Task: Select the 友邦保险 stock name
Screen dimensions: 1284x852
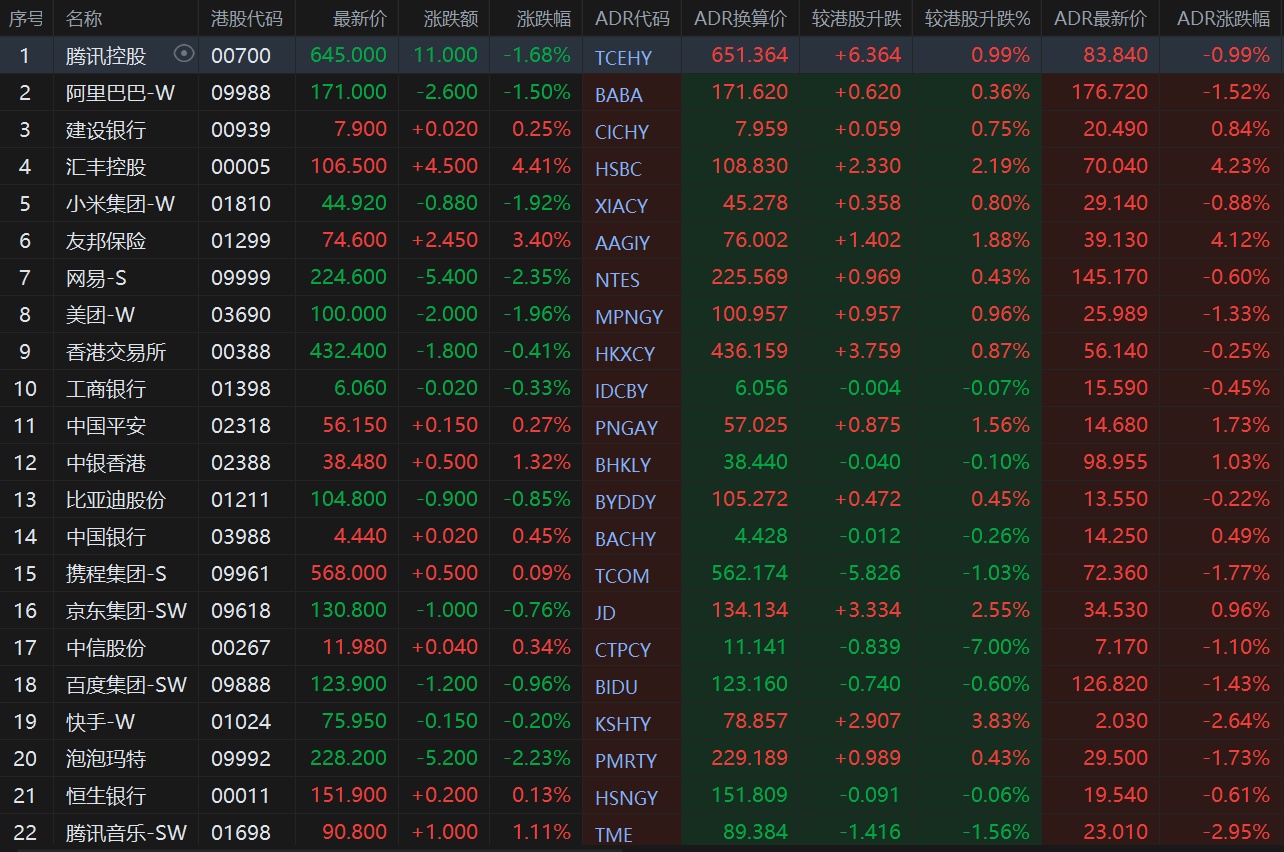Action: 106,241
